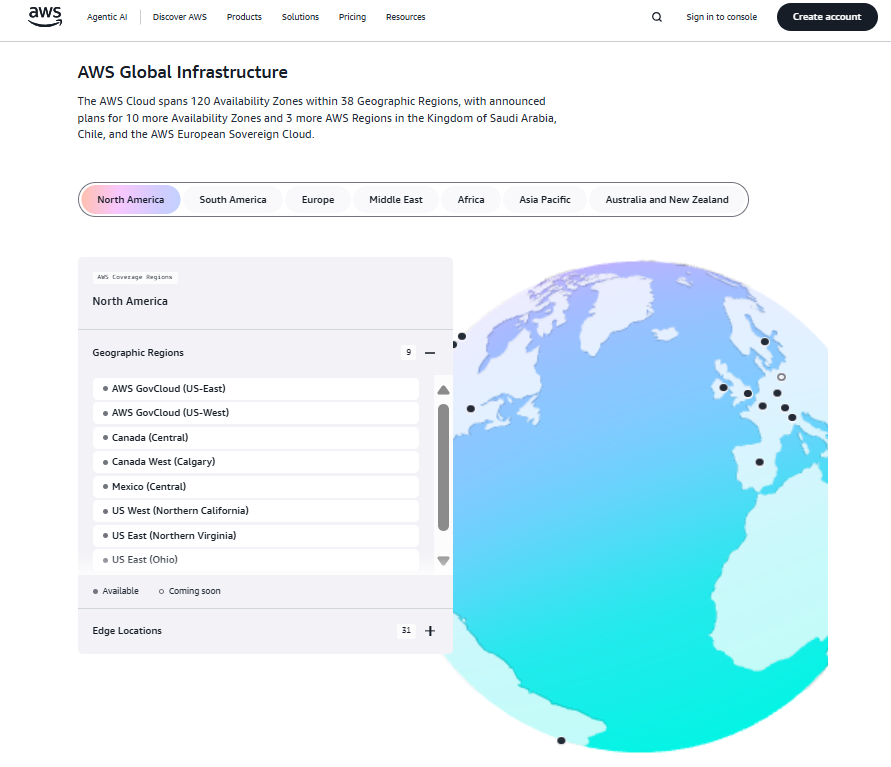The image size is (891, 767).
Task: Click the region list scrollbar thumb
Action: pyautogui.click(x=443, y=467)
